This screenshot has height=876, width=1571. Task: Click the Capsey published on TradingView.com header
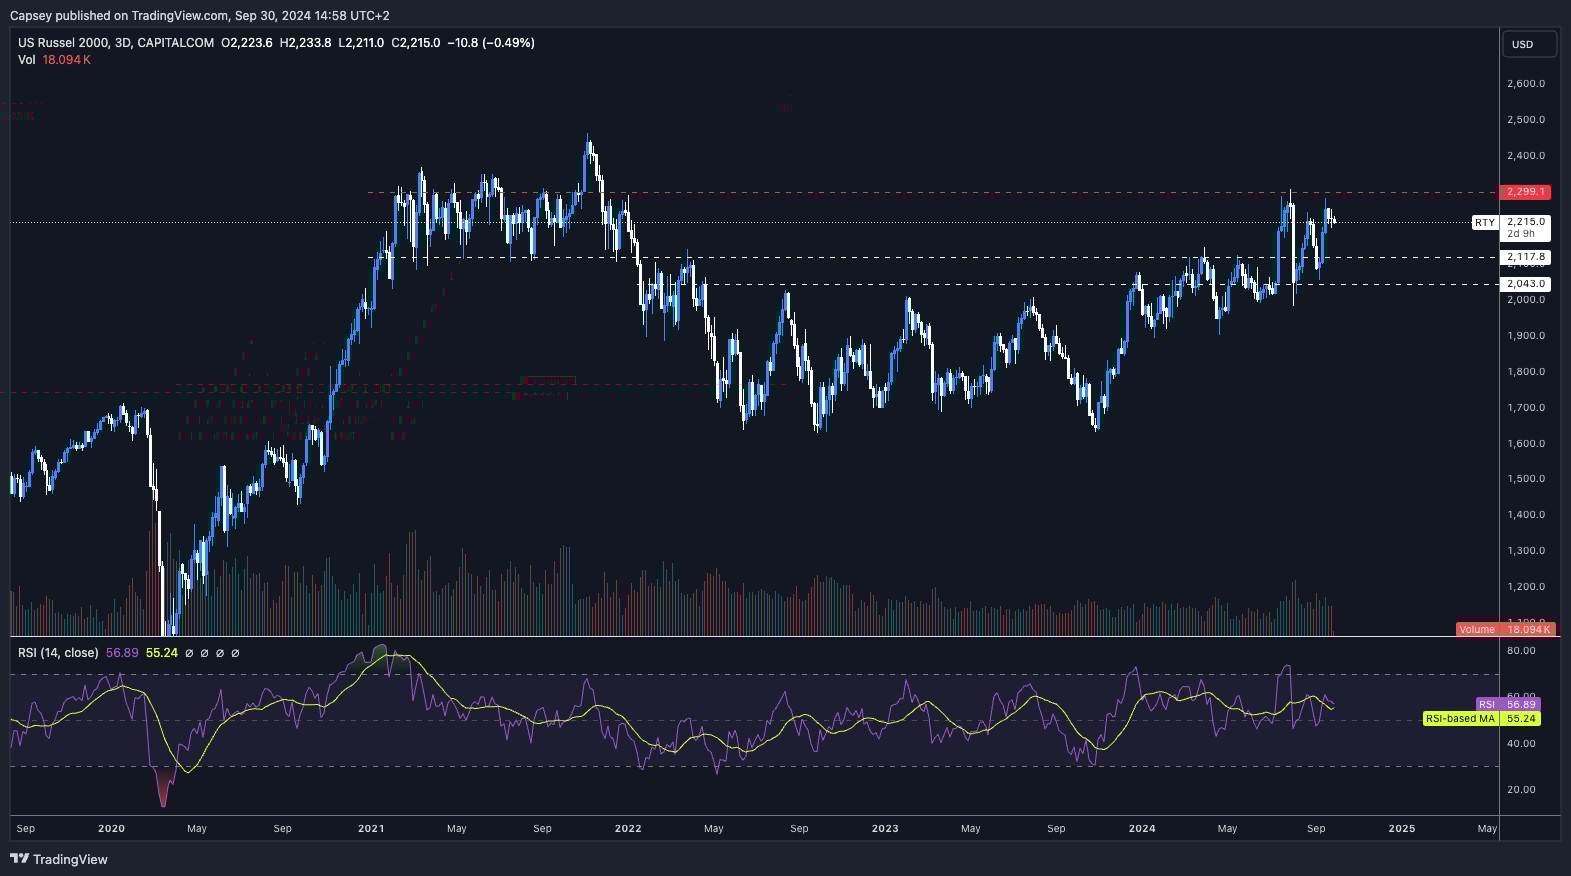[199, 15]
